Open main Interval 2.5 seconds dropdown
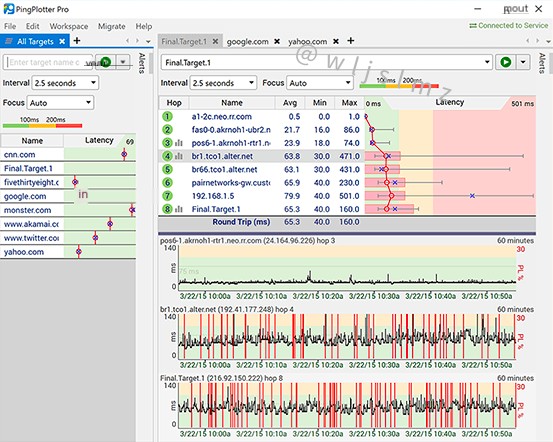553x442 pixels. click(223, 83)
